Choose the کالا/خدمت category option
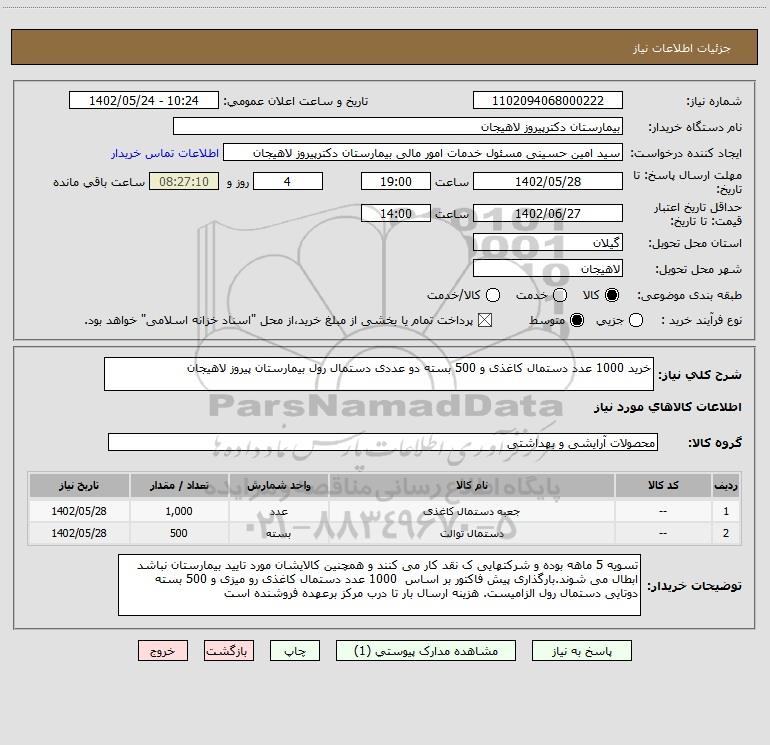This screenshot has height=745, width=770. (493, 295)
